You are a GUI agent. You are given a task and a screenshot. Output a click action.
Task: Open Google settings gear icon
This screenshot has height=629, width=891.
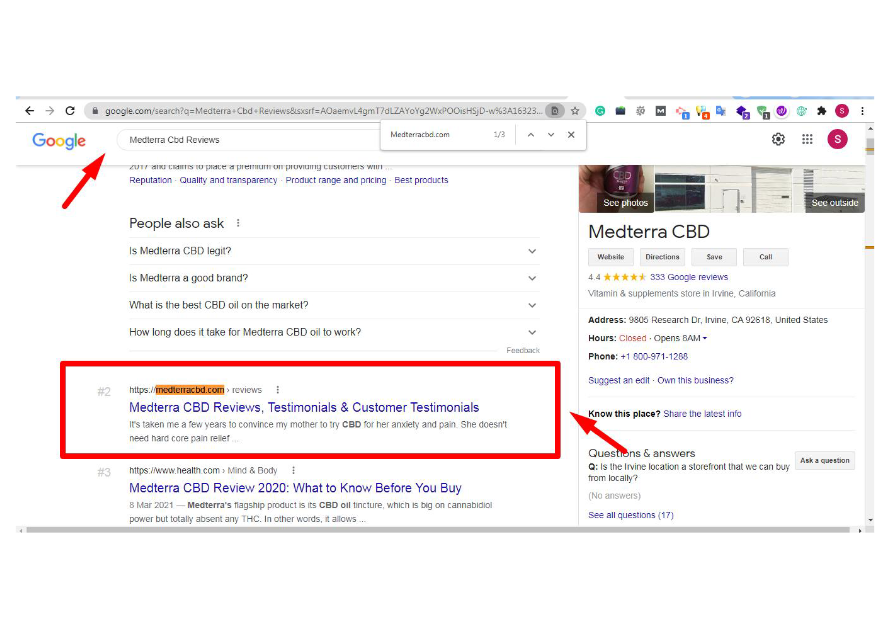(778, 139)
